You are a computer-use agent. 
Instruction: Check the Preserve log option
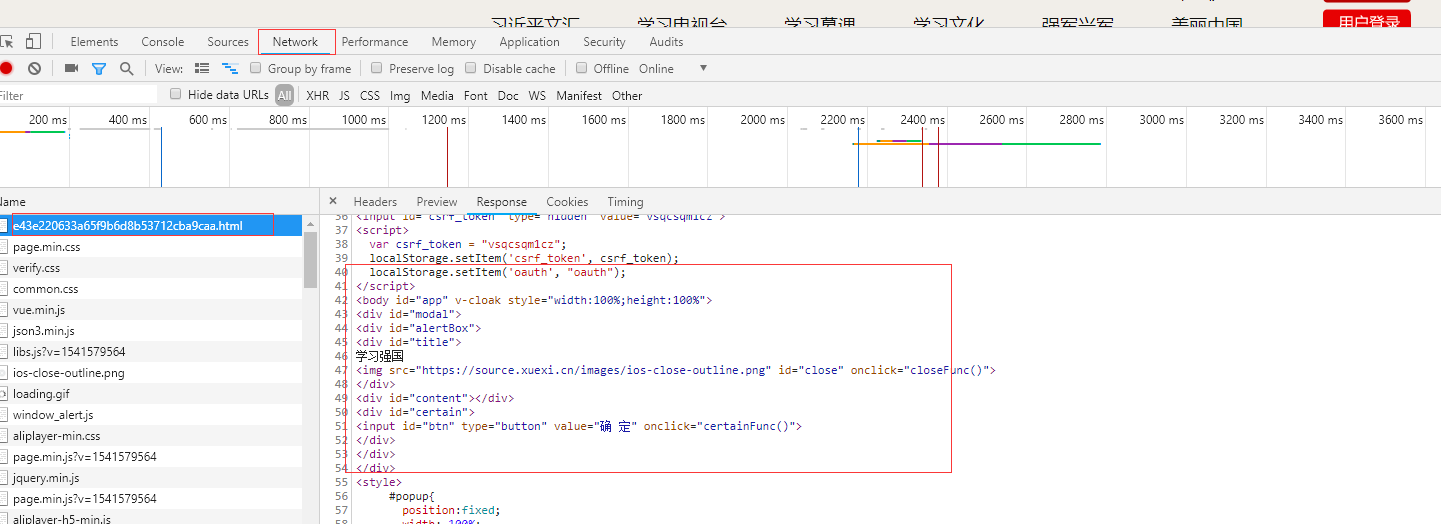pyautogui.click(x=377, y=68)
